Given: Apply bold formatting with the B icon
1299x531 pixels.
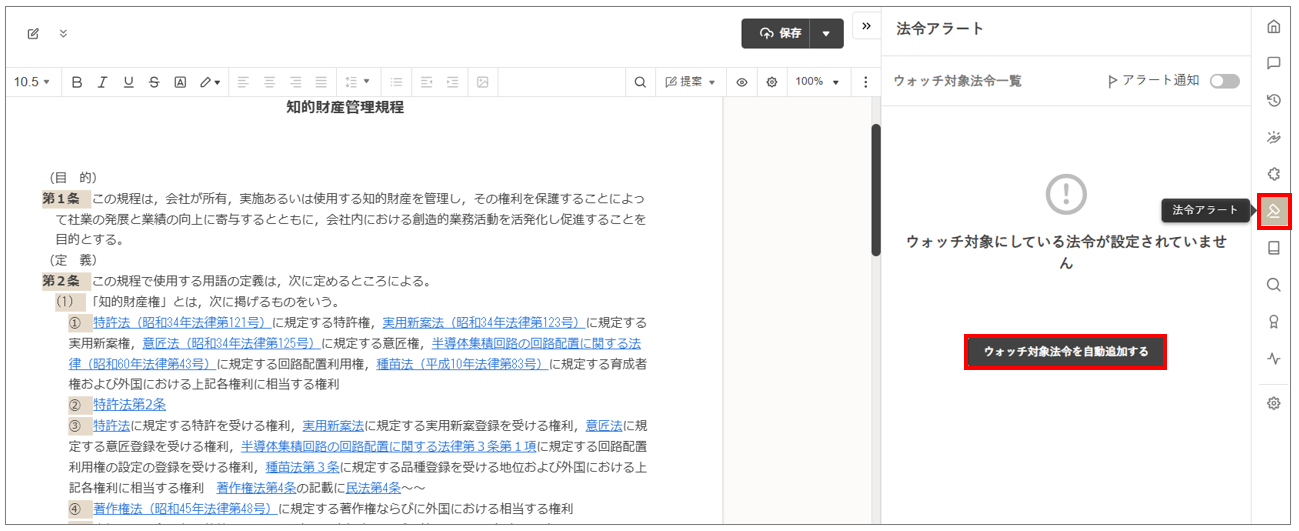Looking at the screenshot, I should click(77, 82).
